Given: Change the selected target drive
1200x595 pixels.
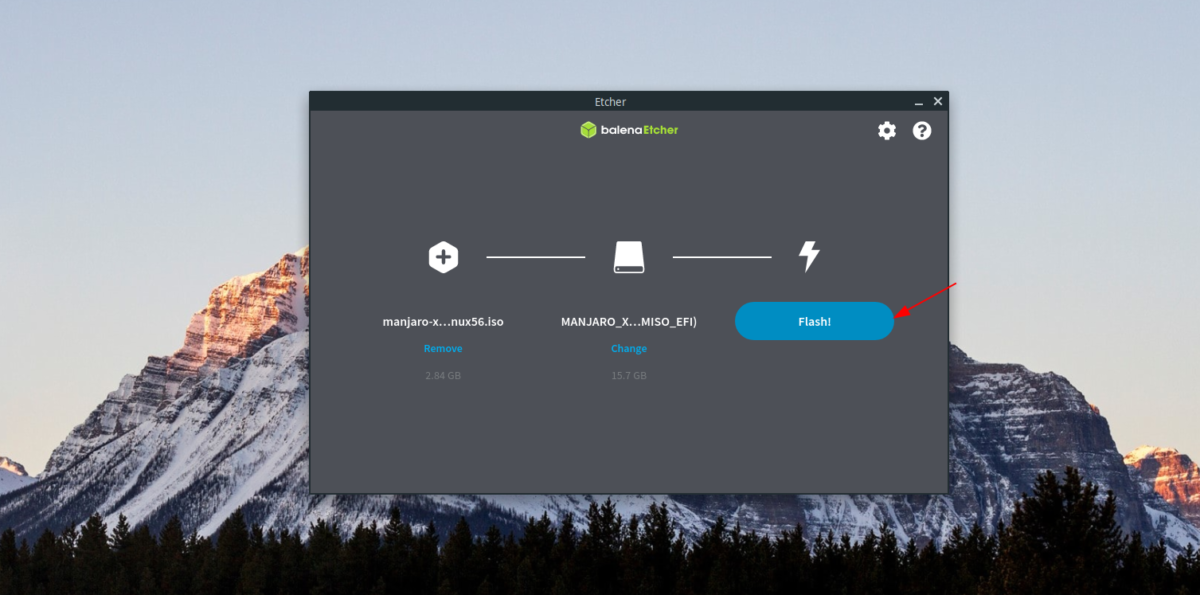Looking at the screenshot, I should [x=628, y=348].
